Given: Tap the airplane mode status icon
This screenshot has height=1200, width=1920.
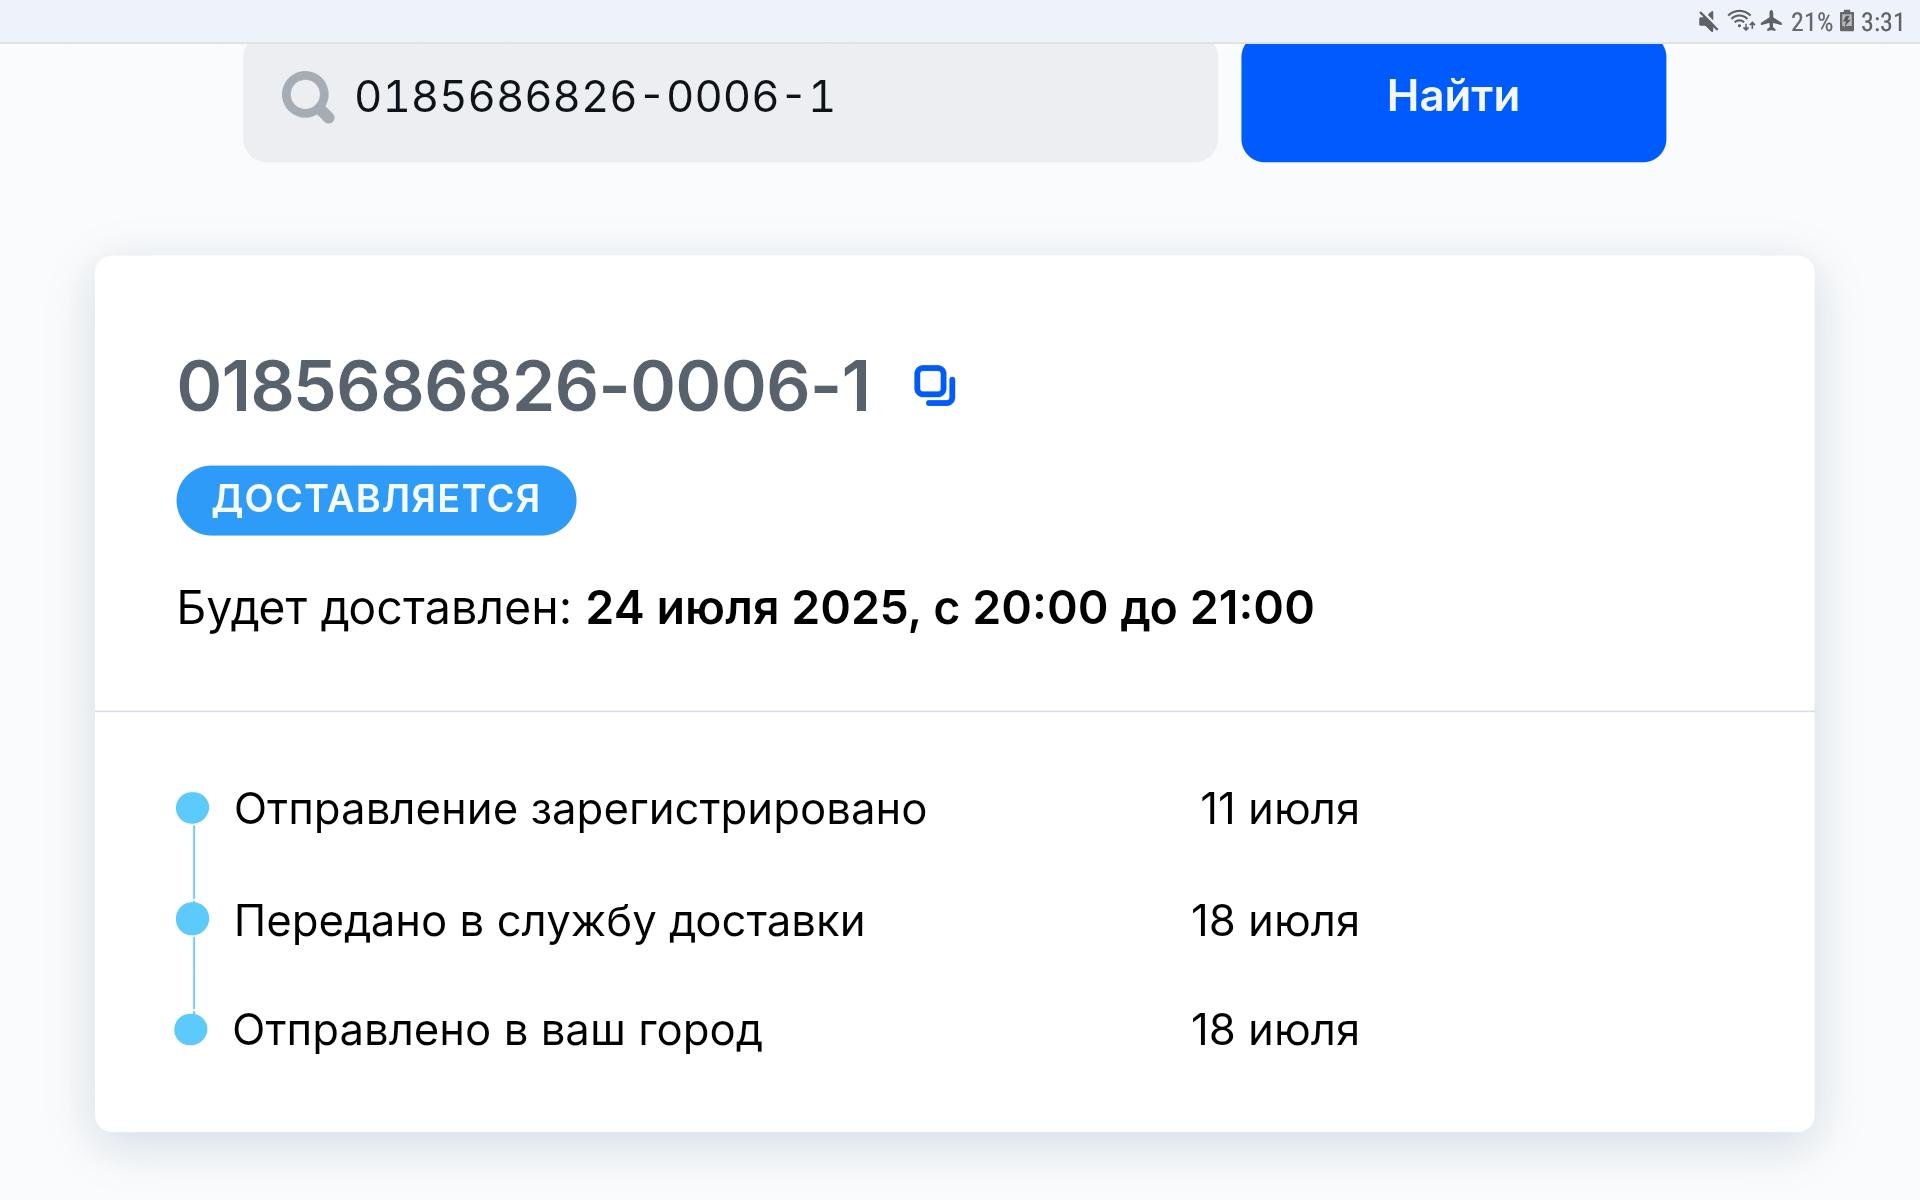Looking at the screenshot, I should click(1772, 21).
